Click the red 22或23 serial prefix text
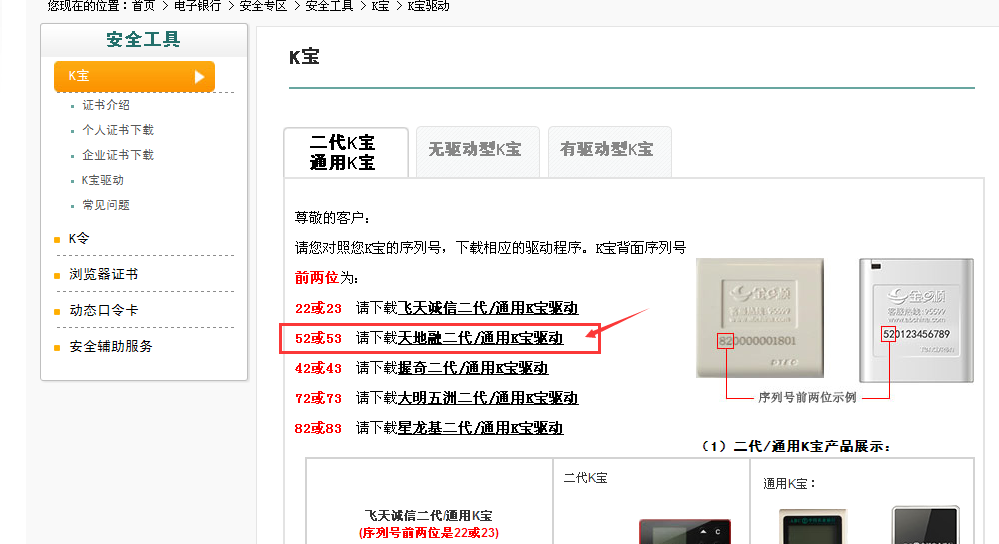The height and width of the screenshot is (544, 999). click(318, 308)
